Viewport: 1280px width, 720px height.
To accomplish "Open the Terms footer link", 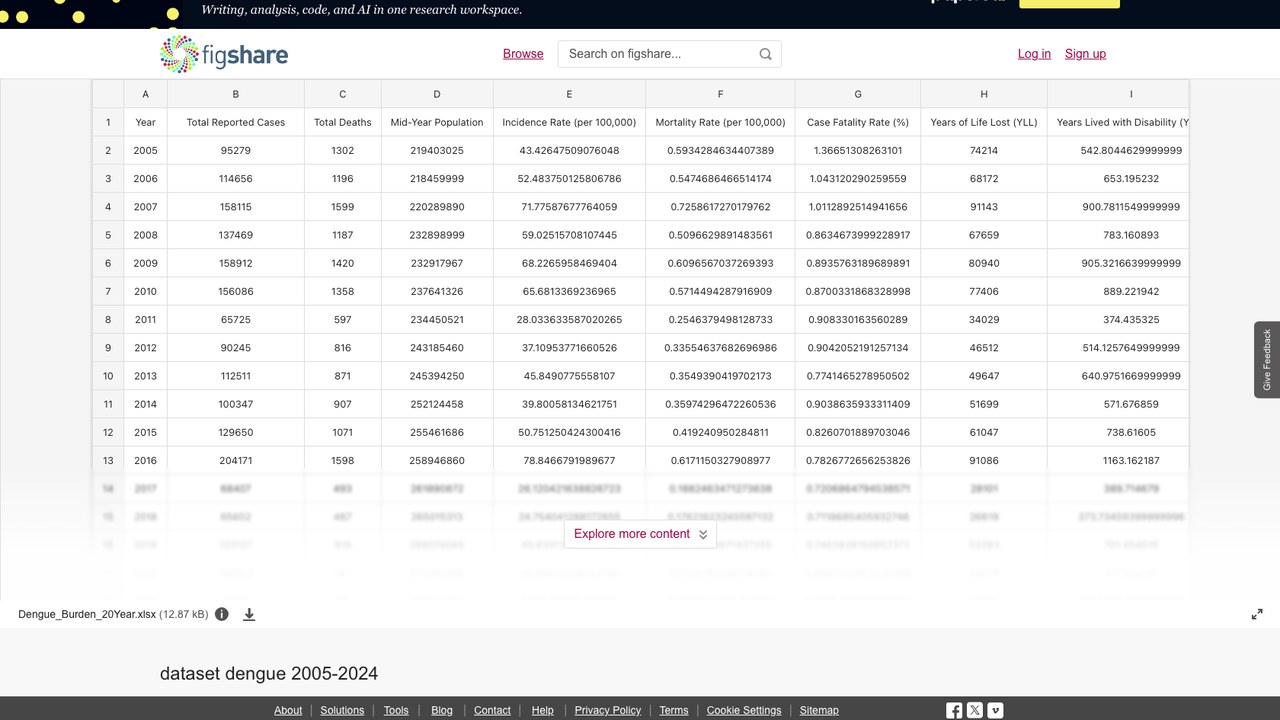I will click(x=674, y=710).
